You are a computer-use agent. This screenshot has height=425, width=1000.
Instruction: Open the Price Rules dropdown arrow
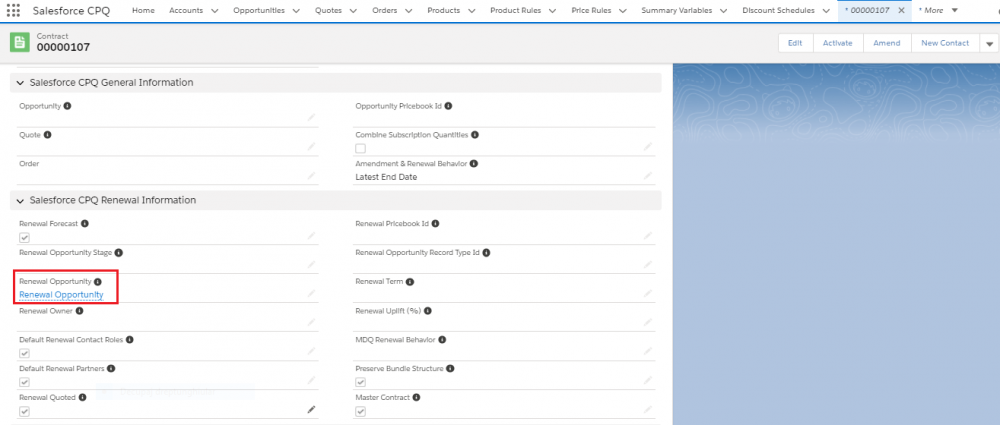623,11
